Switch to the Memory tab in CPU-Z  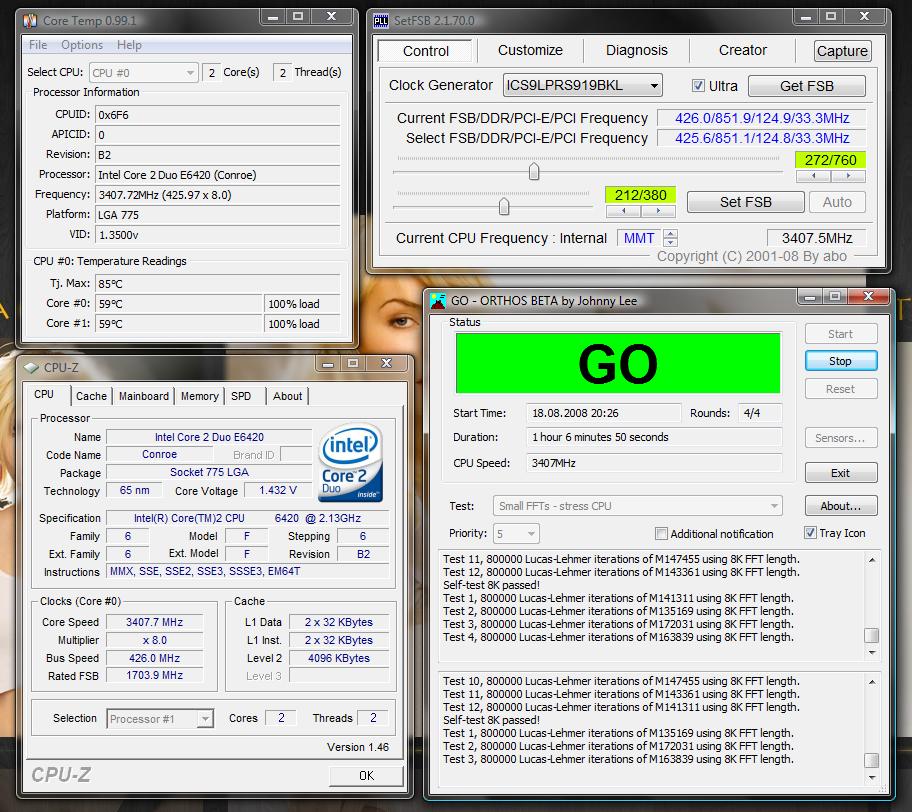click(x=200, y=396)
